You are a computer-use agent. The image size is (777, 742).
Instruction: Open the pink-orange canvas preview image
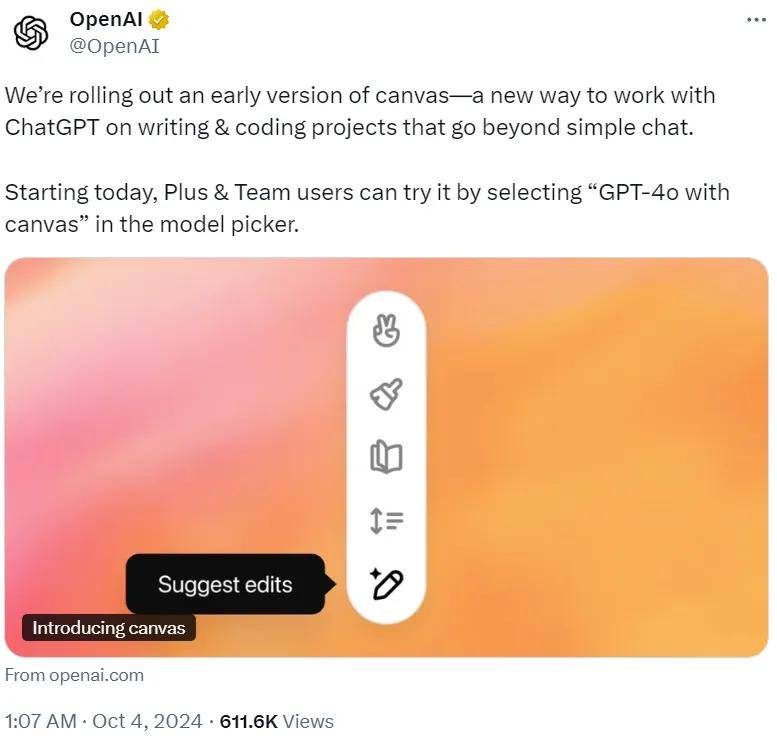(x=387, y=457)
